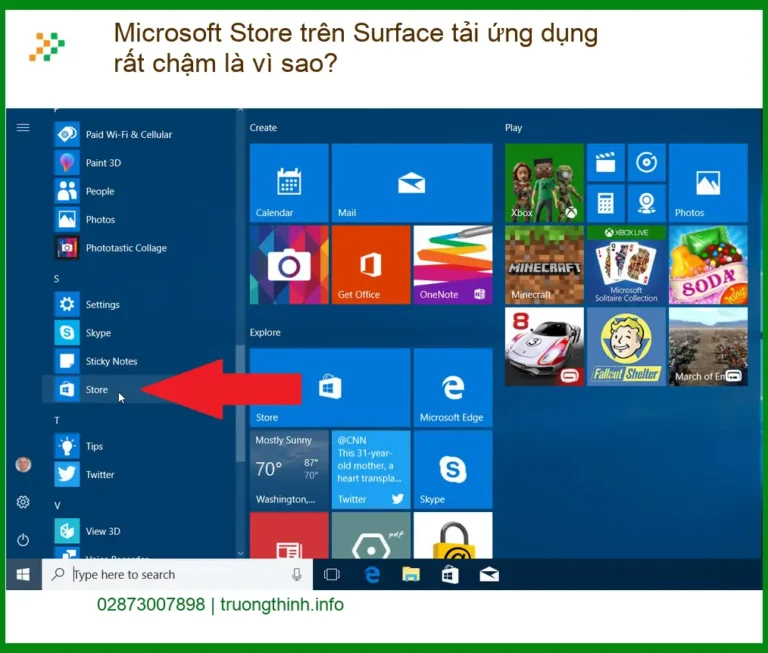Launch Edge from the taskbar
This screenshot has width=768, height=653.
[372, 574]
